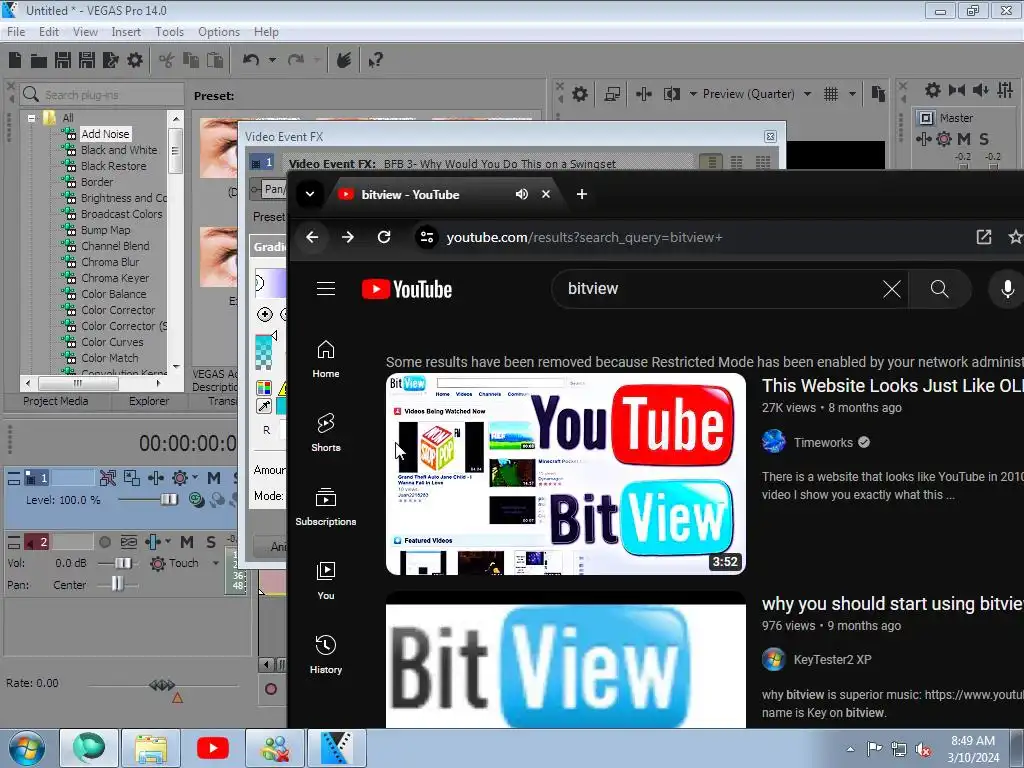Select Chroma Keyer plug-in

pos(115,278)
